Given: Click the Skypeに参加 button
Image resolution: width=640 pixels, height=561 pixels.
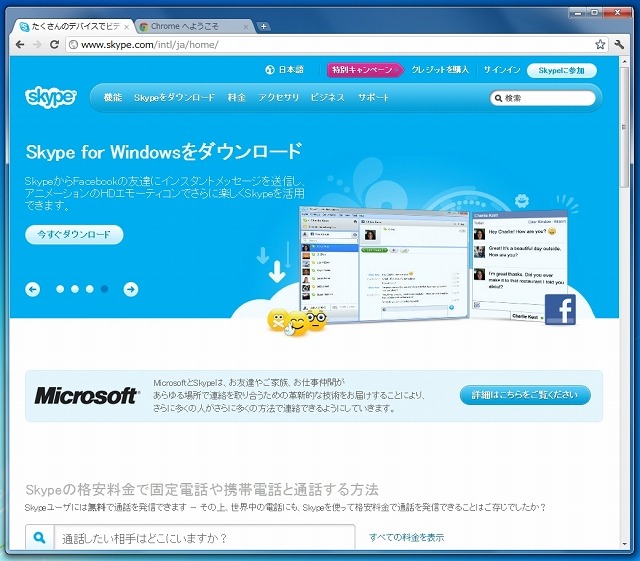Looking at the screenshot, I should 562,70.
